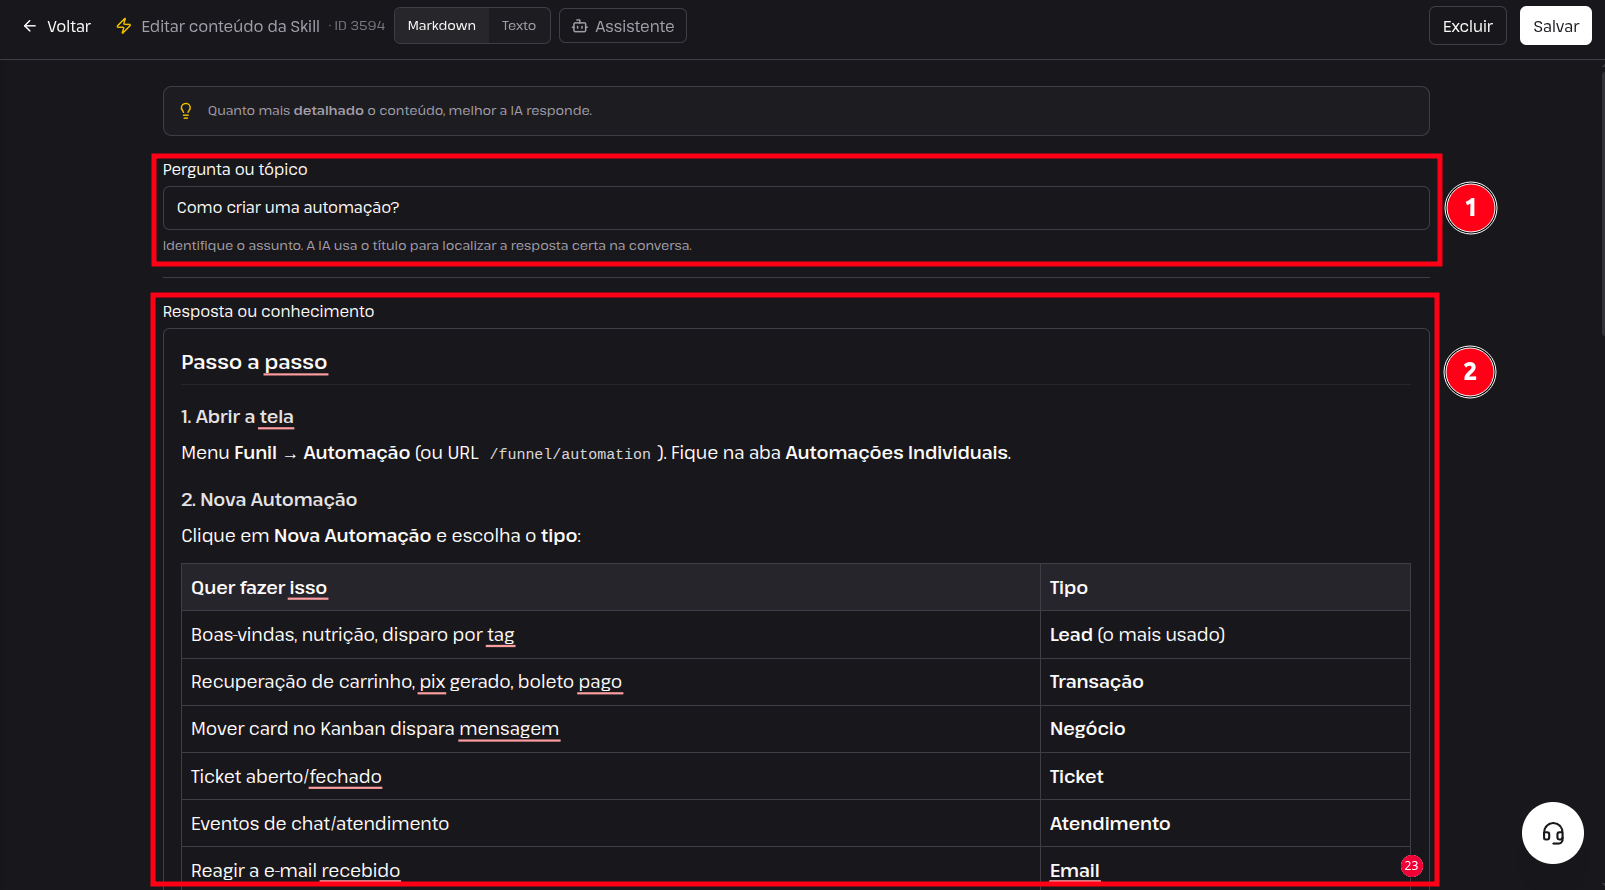Switch editor to Texto mode
1605x890 pixels.
[519, 26]
